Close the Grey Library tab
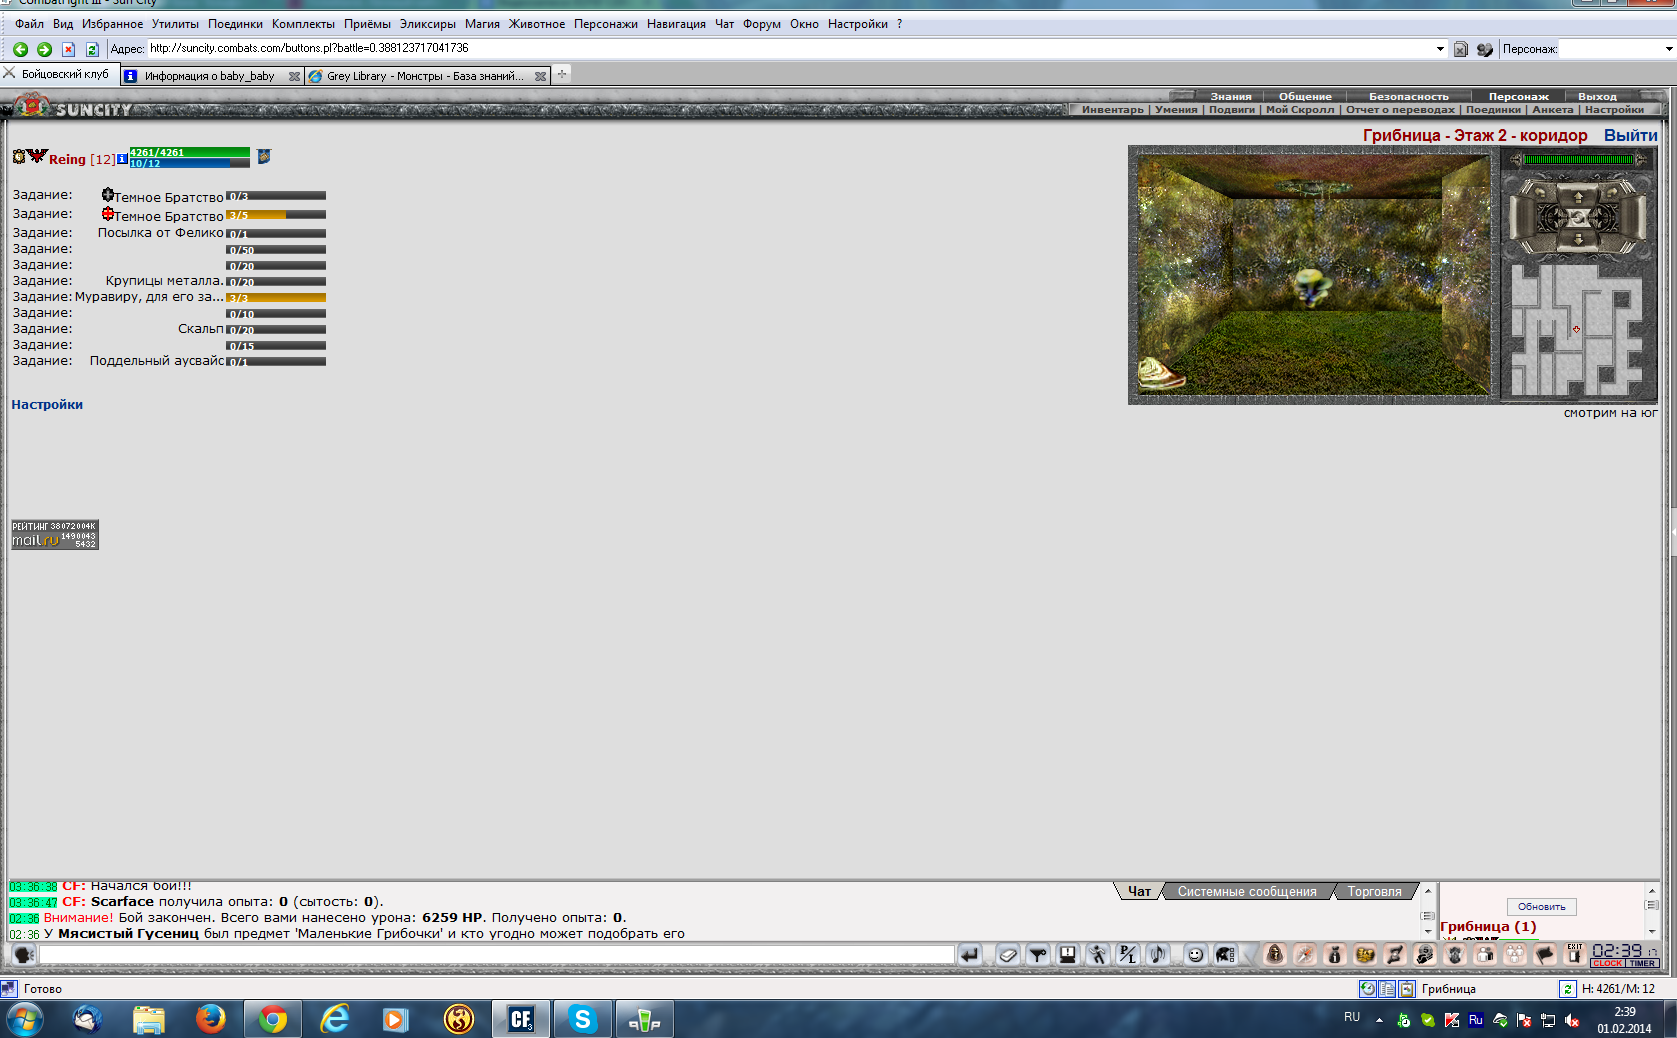This screenshot has height=1038, width=1677. point(541,76)
